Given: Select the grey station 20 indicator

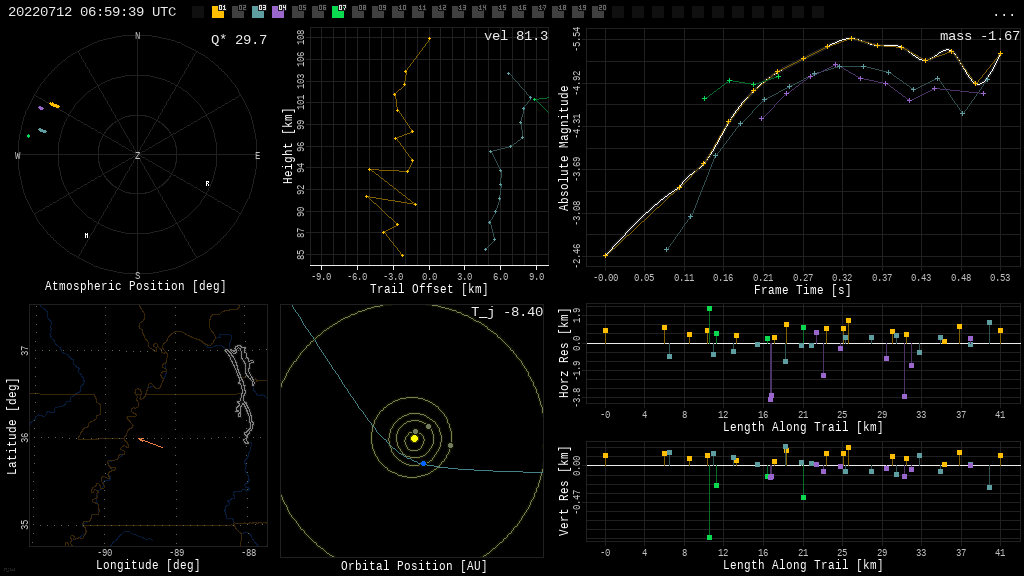Looking at the screenshot, I should pyautogui.click(x=598, y=12).
